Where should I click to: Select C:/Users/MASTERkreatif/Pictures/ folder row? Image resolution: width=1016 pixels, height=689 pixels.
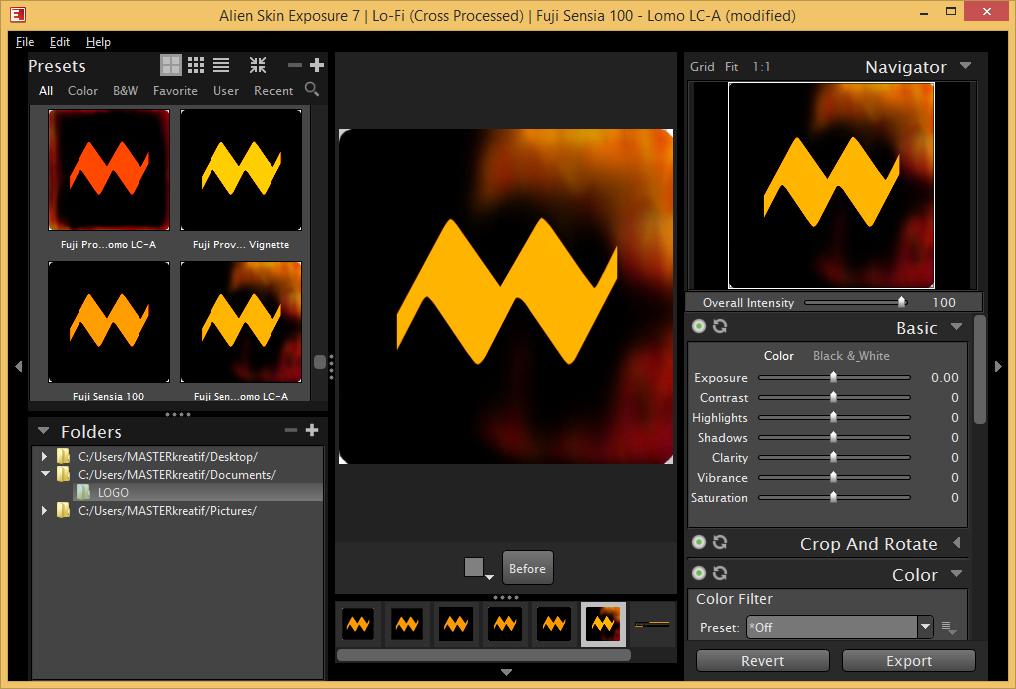tap(177, 511)
